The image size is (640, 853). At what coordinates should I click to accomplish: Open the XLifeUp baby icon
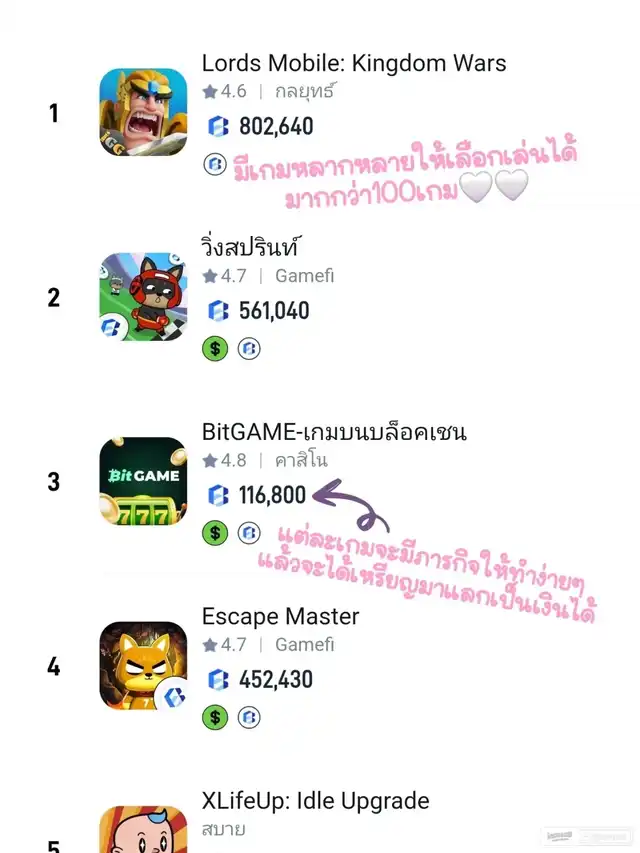pyautogui.click(x=143, y=829)
